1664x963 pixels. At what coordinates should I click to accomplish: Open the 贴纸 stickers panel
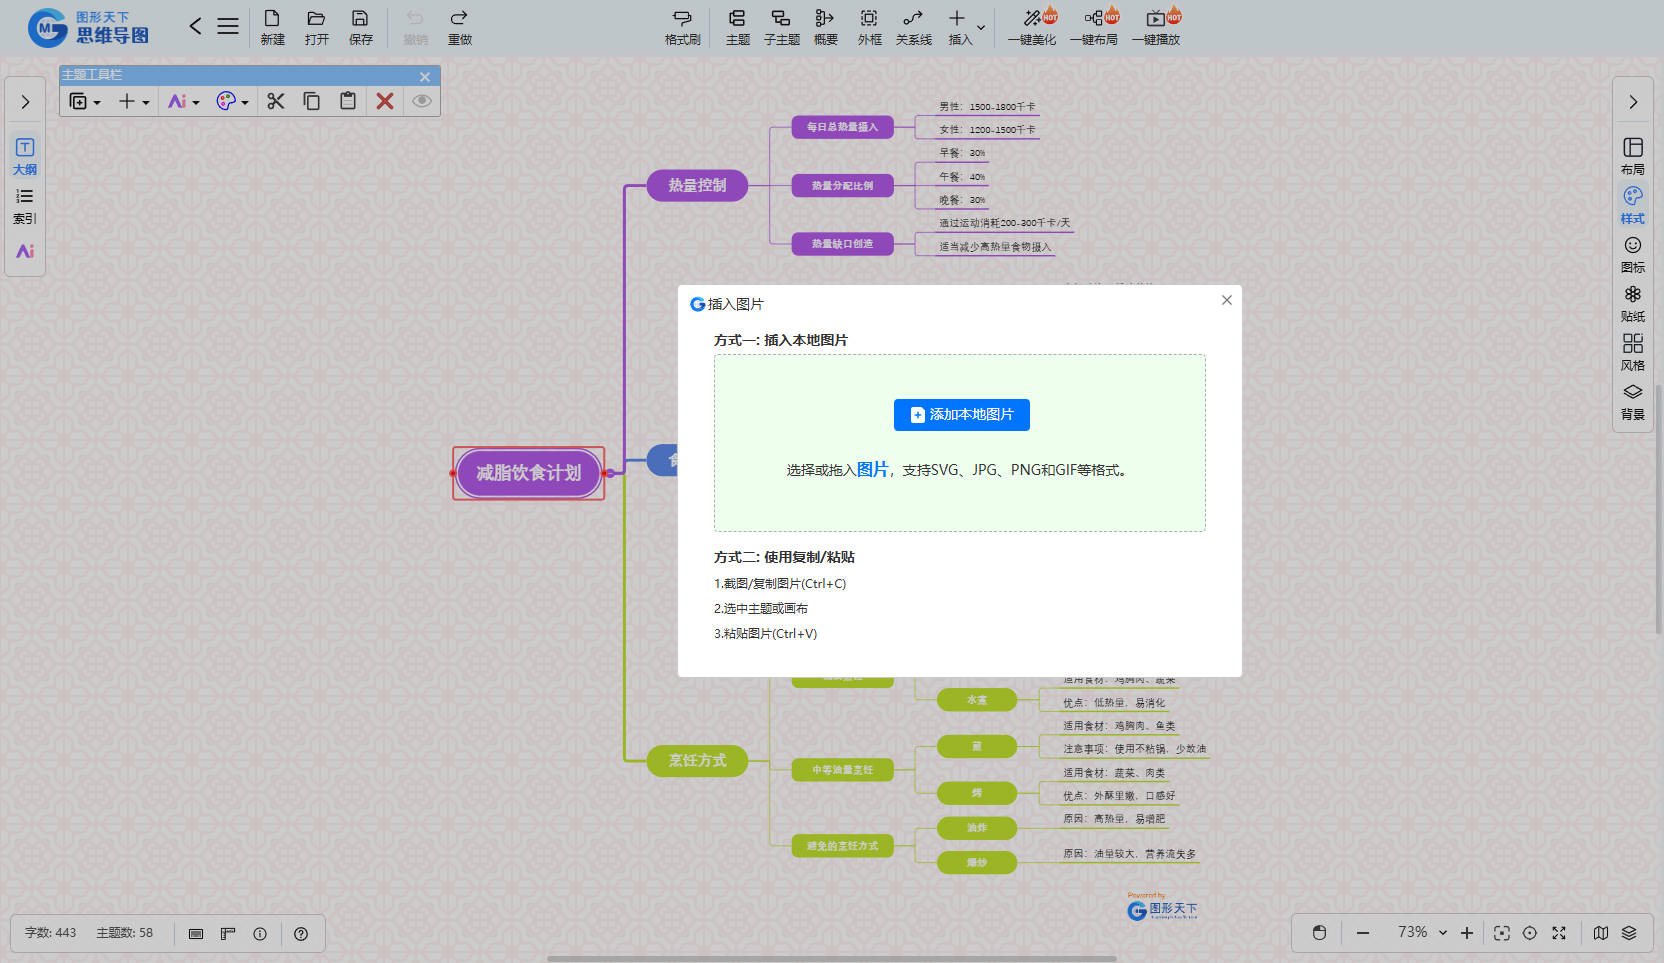pos(1632,303)
